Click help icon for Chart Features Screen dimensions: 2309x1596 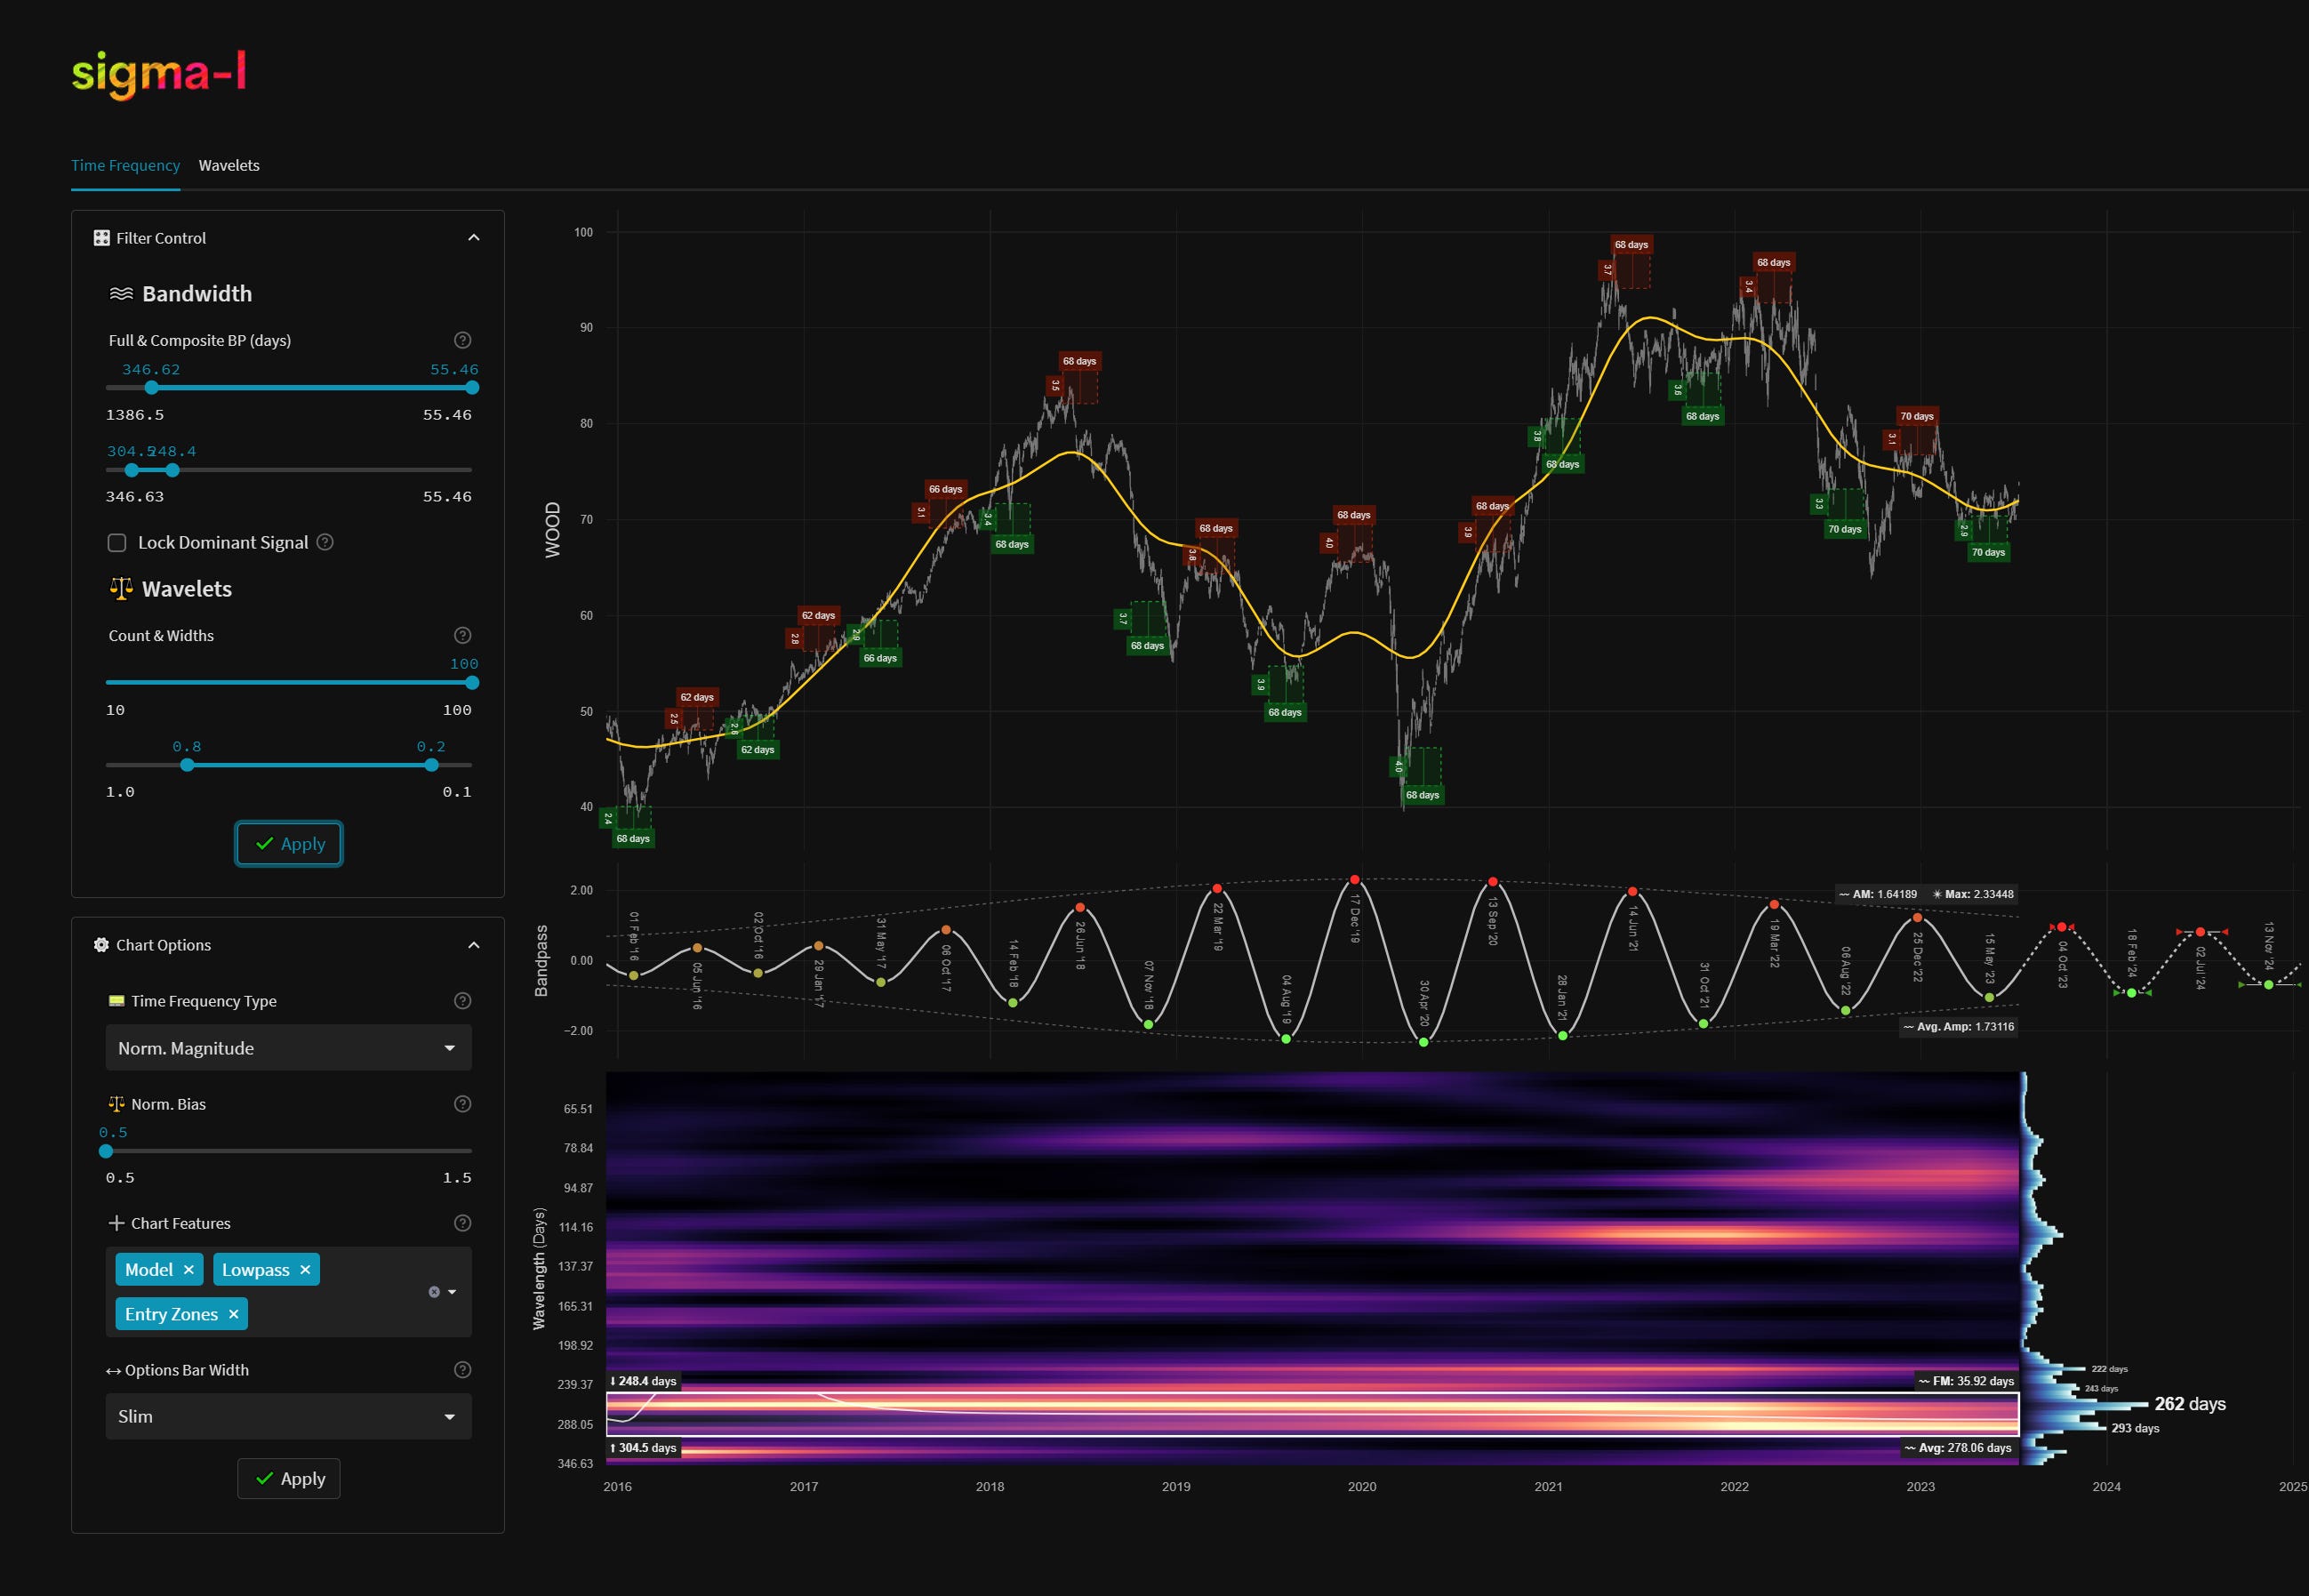coord(462,1223)
